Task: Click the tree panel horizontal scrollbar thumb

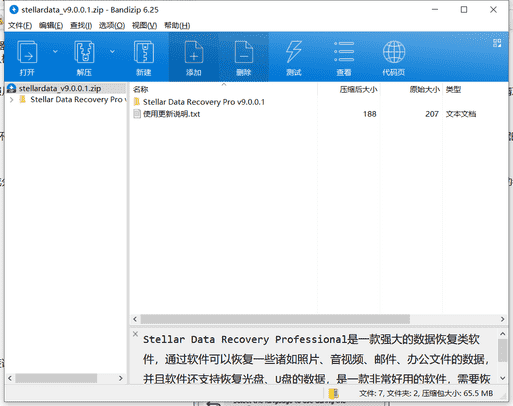Action: tap(56, 378)
